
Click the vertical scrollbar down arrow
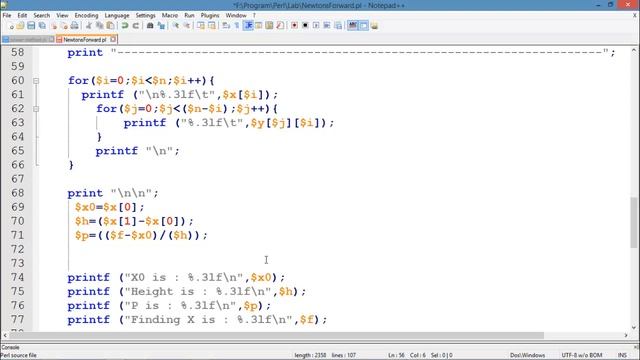634,327
